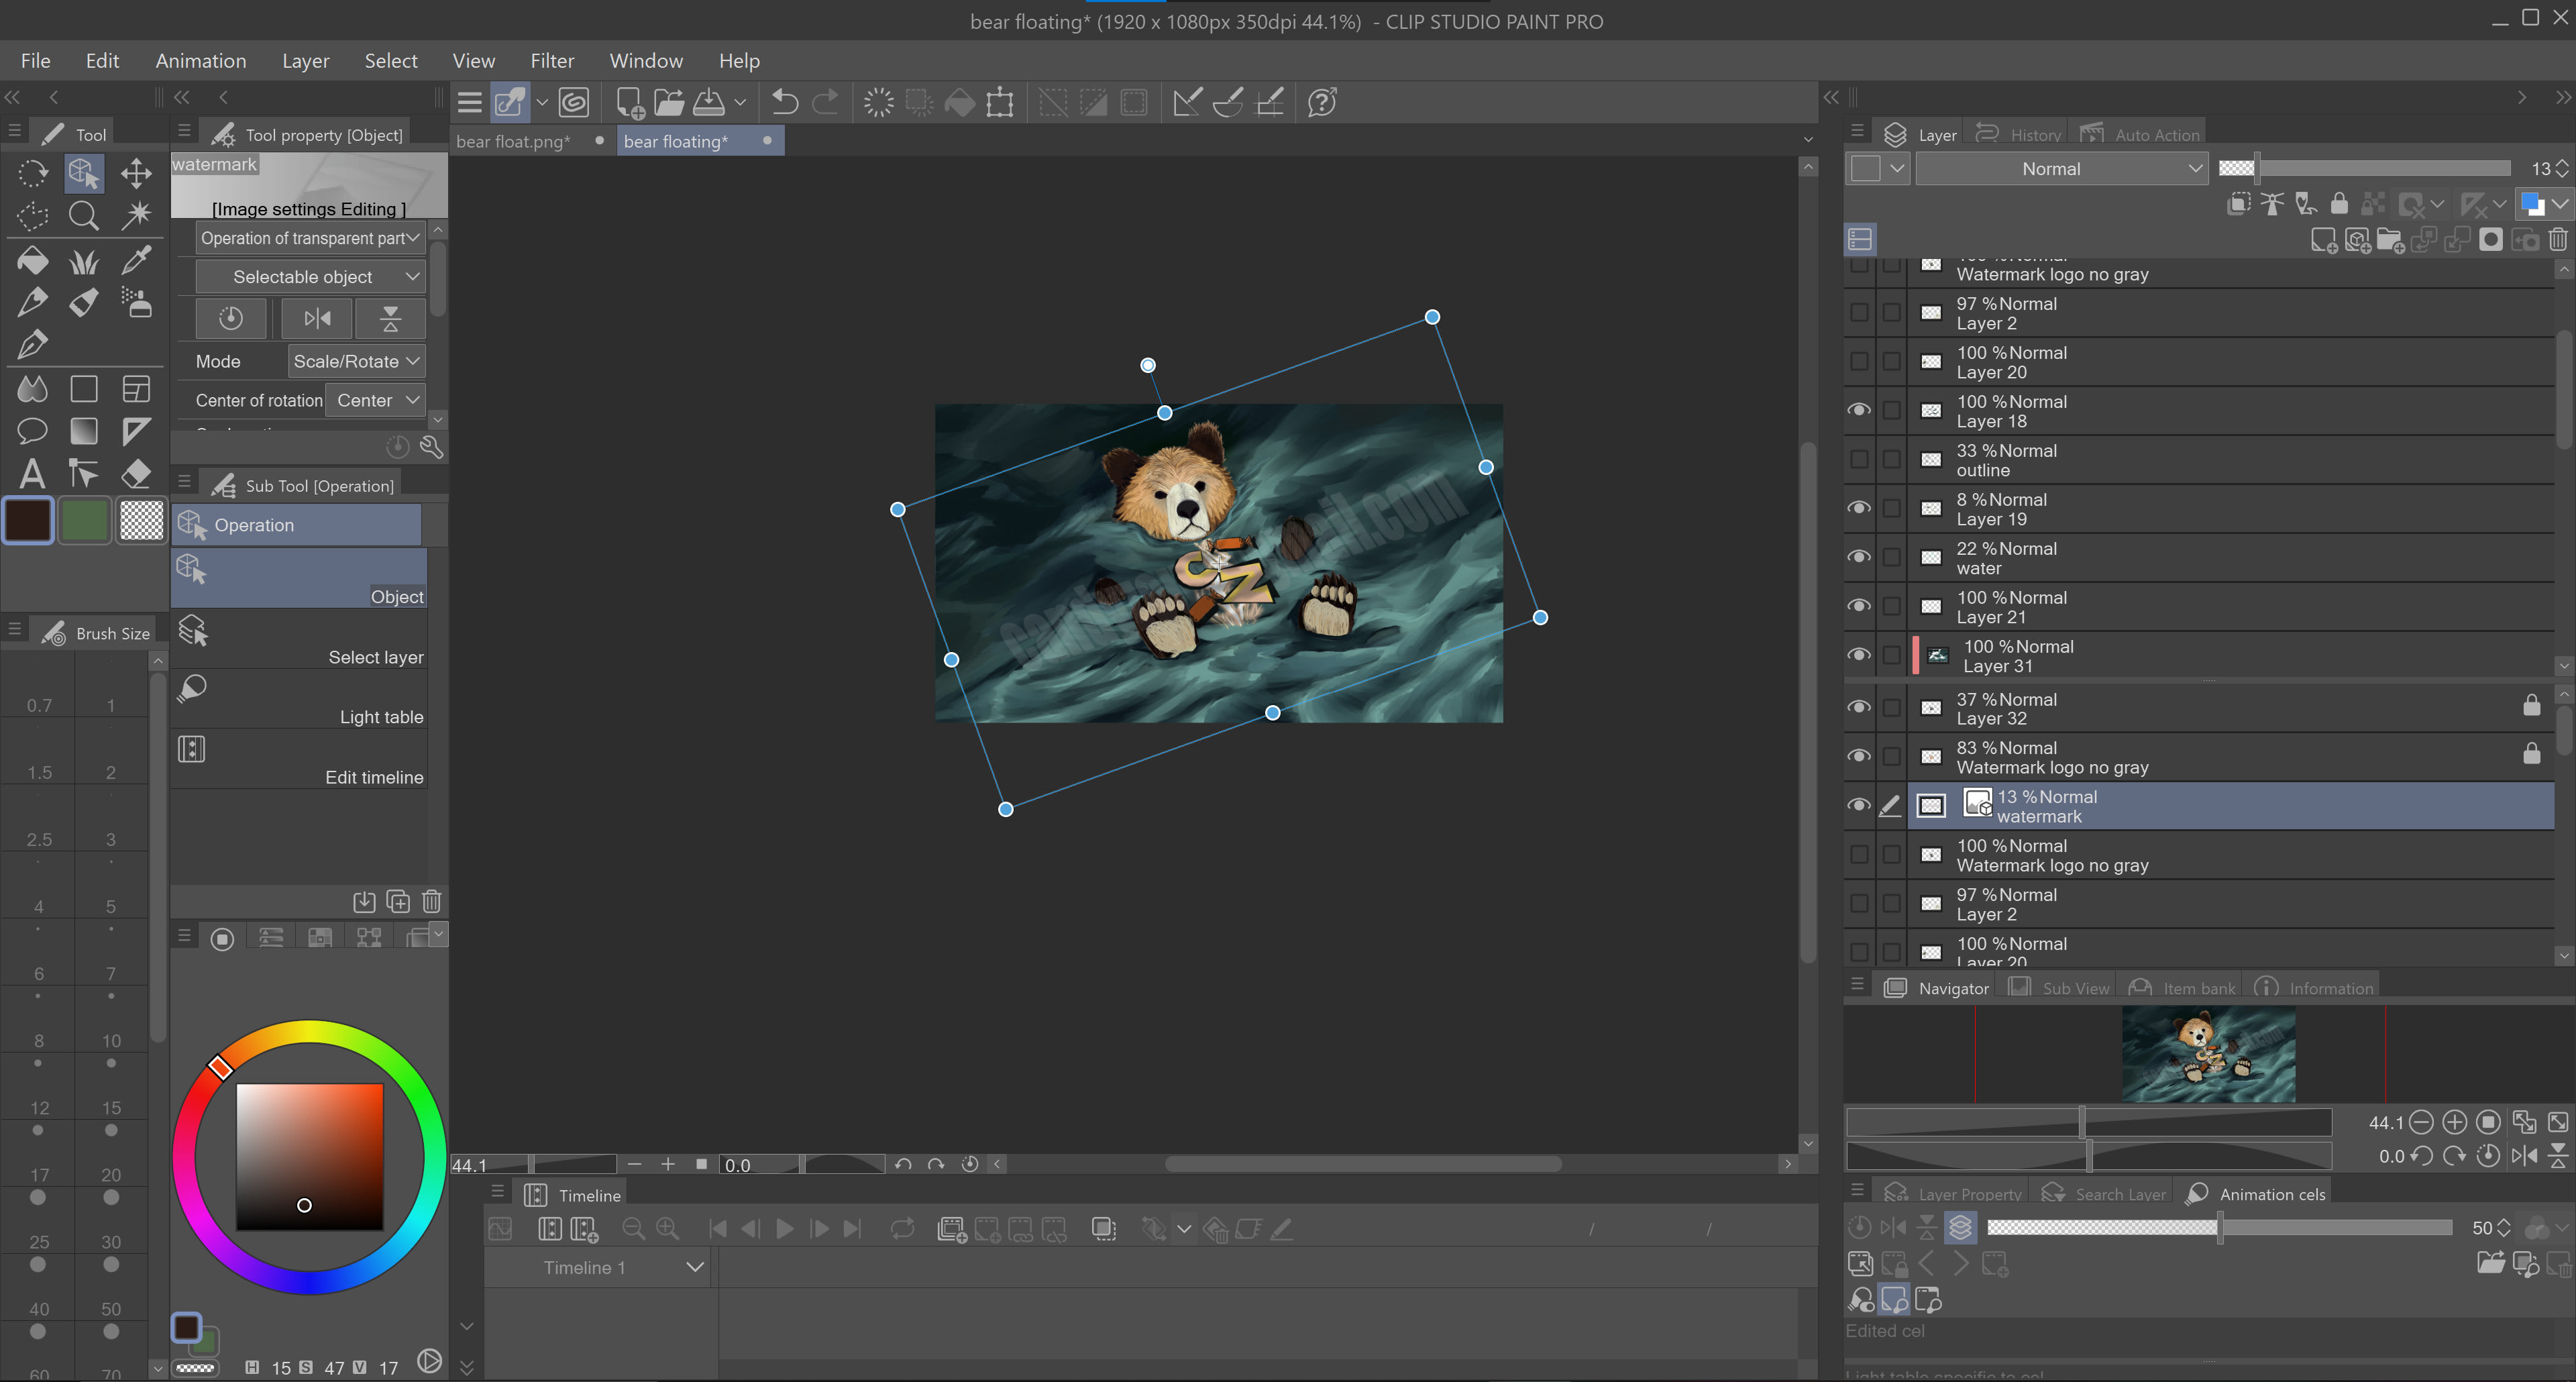Switch to the Auto Action tab
This screenshot has width=2576, height=1382.
click(2140, 134)
